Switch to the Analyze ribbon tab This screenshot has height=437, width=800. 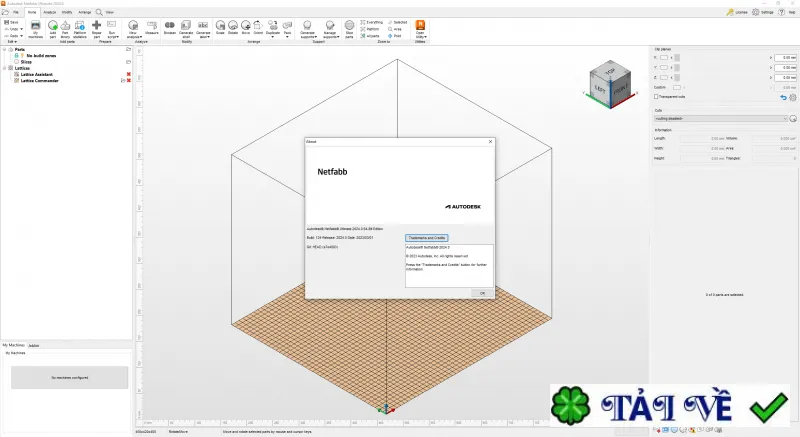pos(49,12)
